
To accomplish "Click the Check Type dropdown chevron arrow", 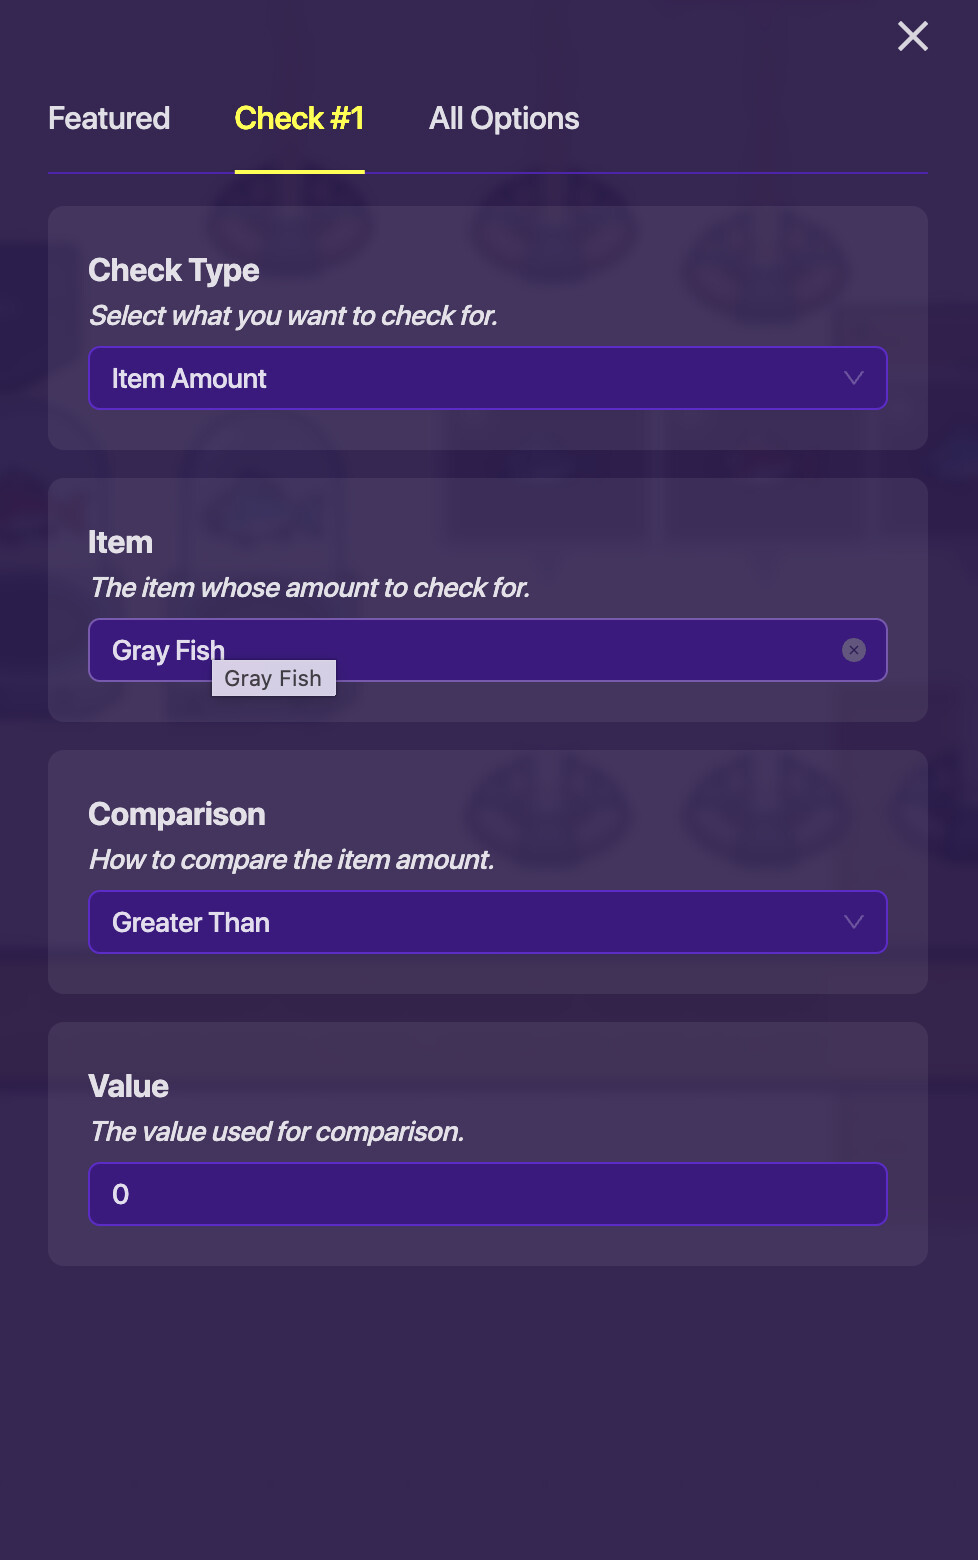I will (853, 378).
